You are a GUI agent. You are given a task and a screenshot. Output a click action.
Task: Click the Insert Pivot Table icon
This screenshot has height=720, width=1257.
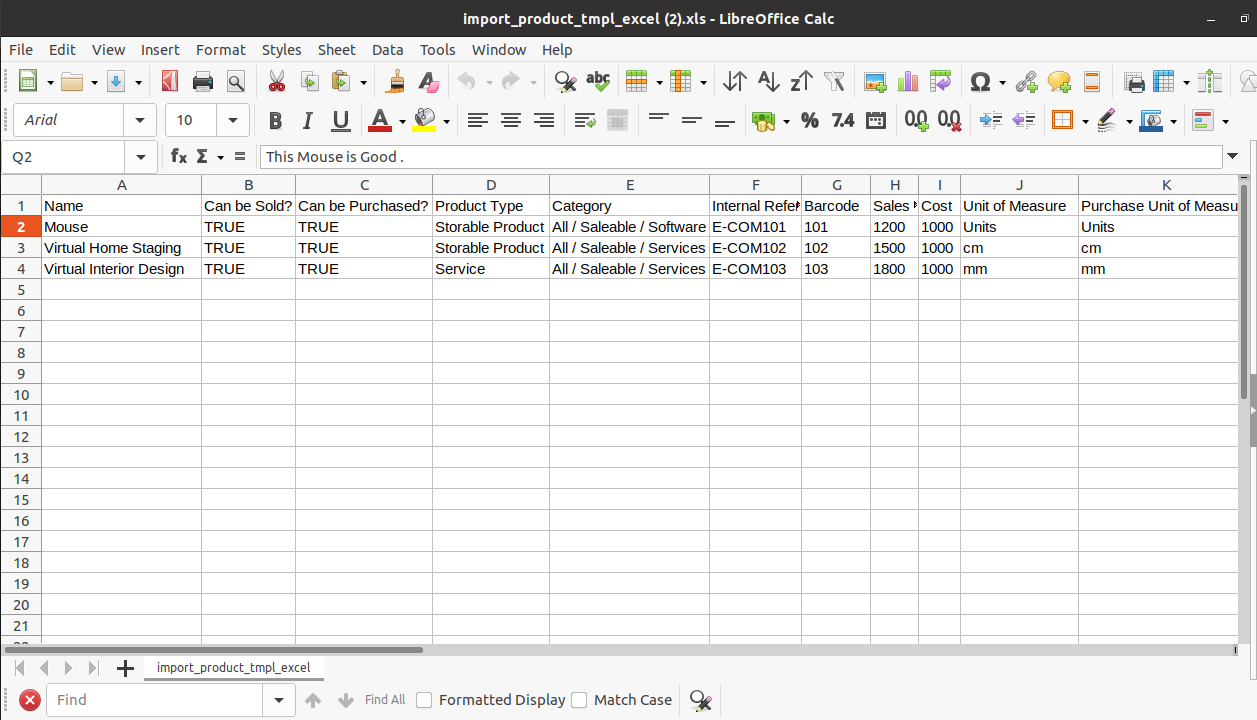pos(940,82)
